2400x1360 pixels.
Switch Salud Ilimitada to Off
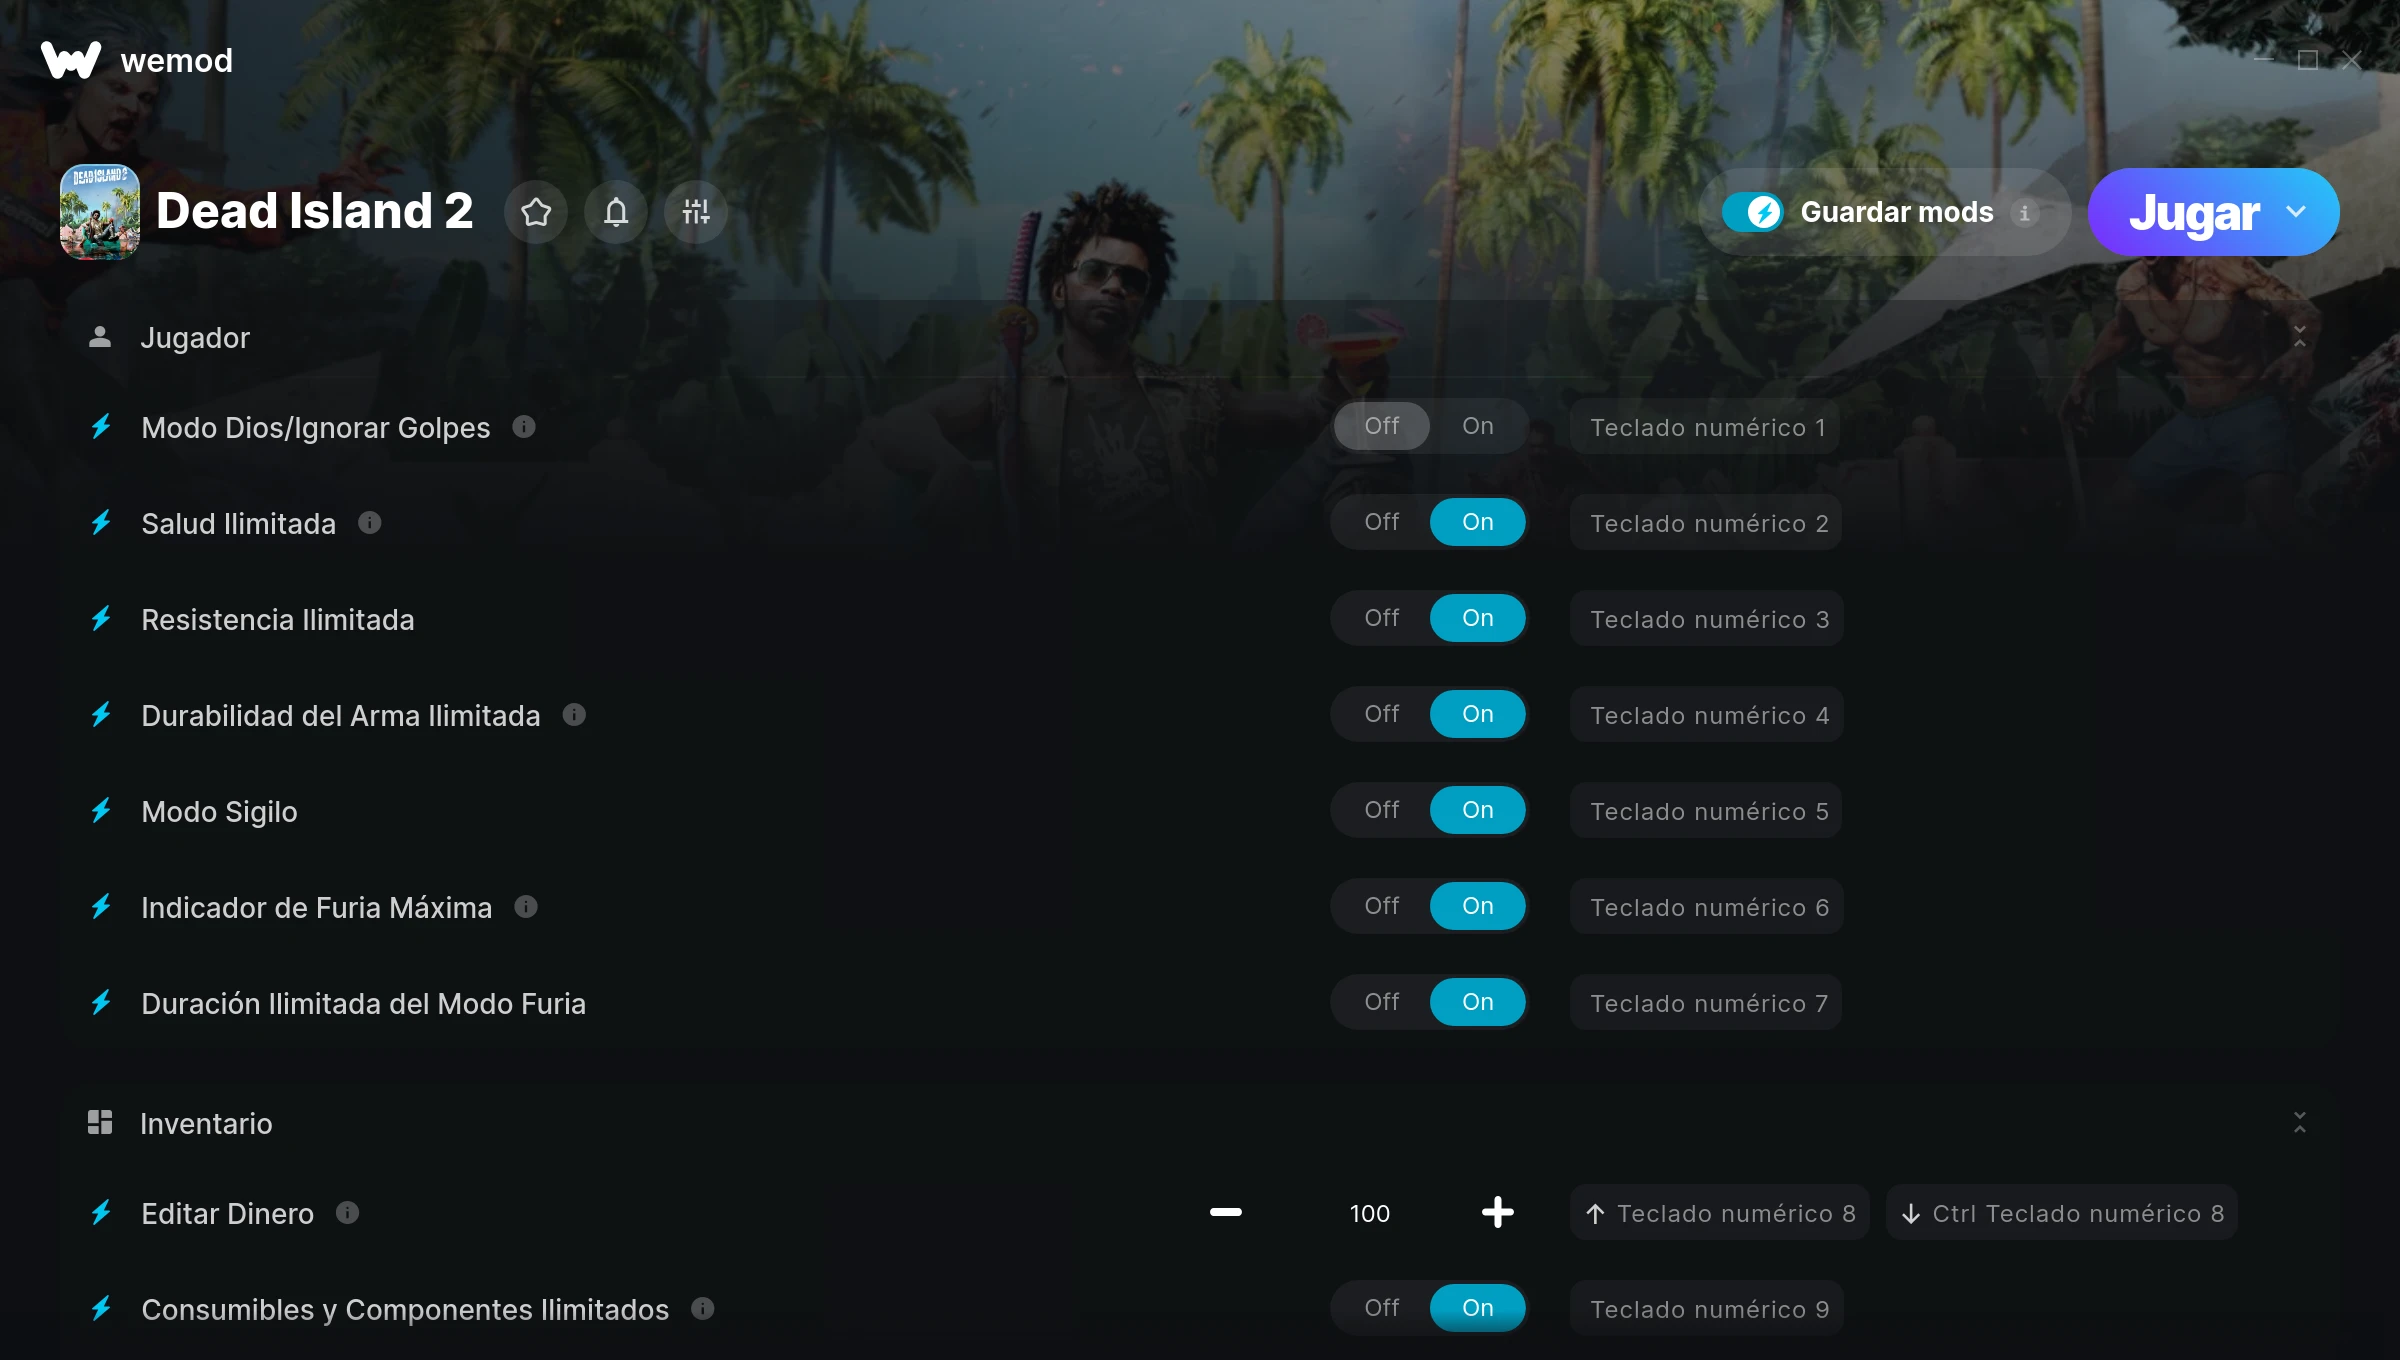(x=1382, y=522)
